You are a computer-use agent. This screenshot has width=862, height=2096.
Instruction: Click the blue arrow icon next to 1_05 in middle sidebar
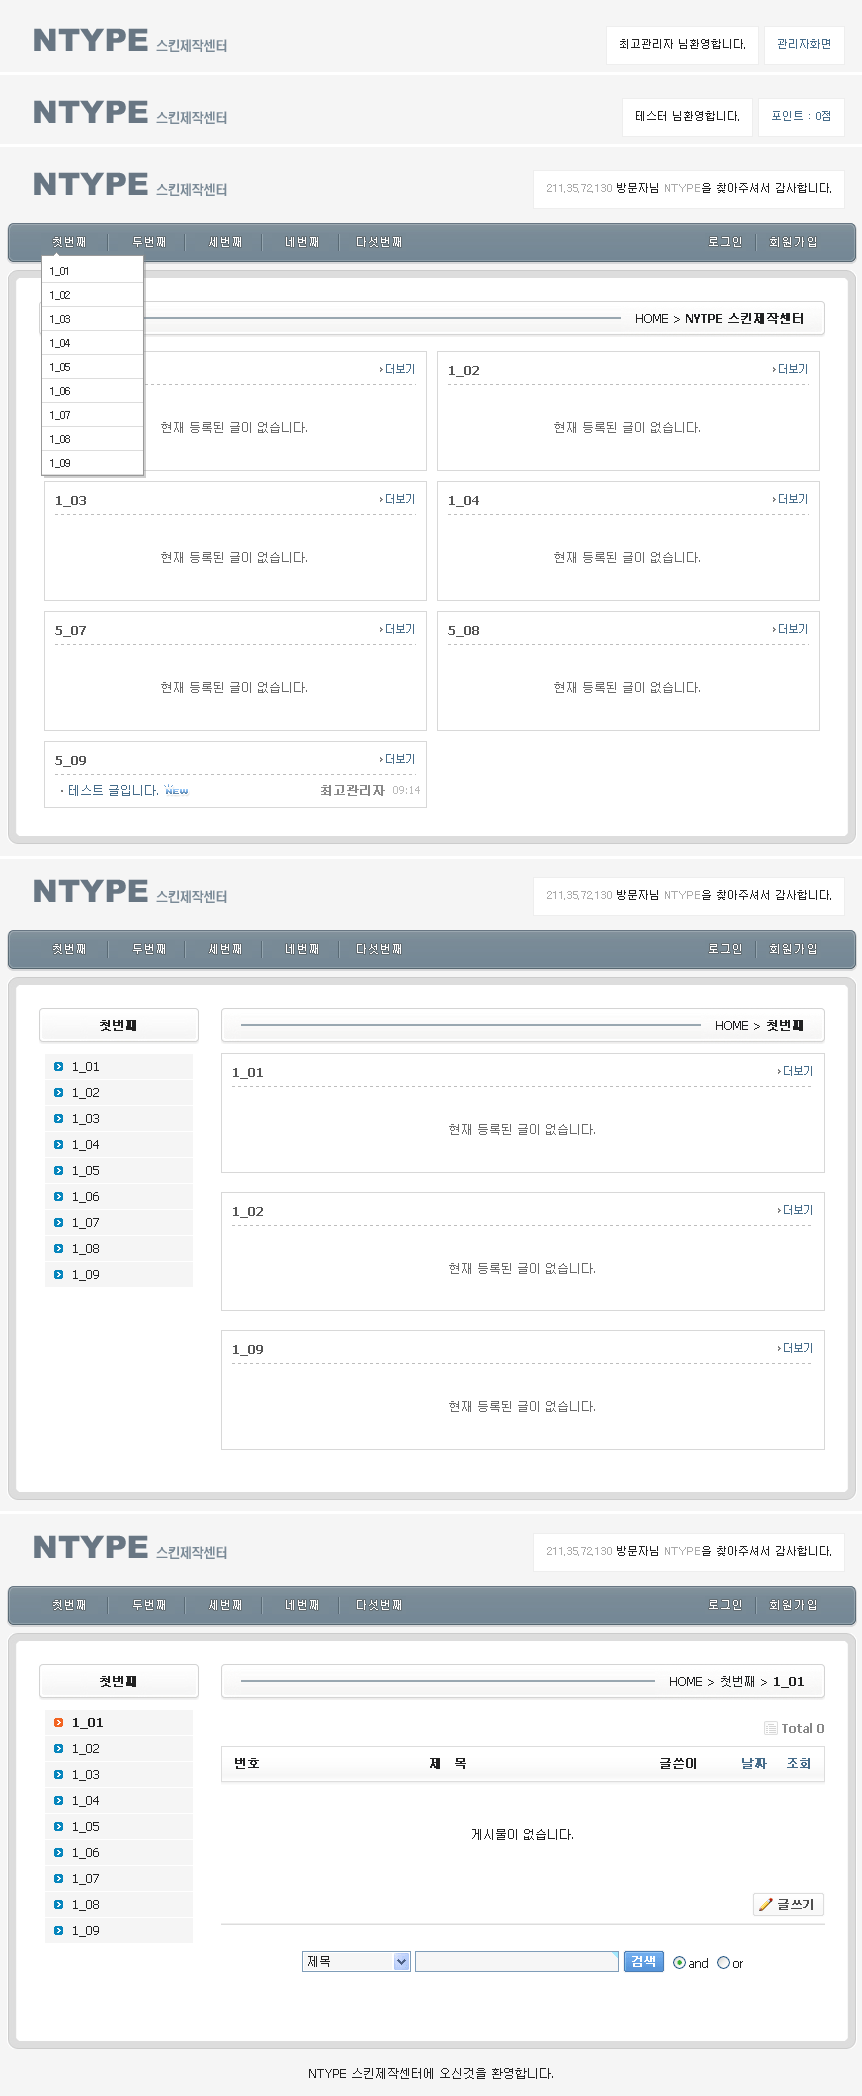[x=58, y=1170]
